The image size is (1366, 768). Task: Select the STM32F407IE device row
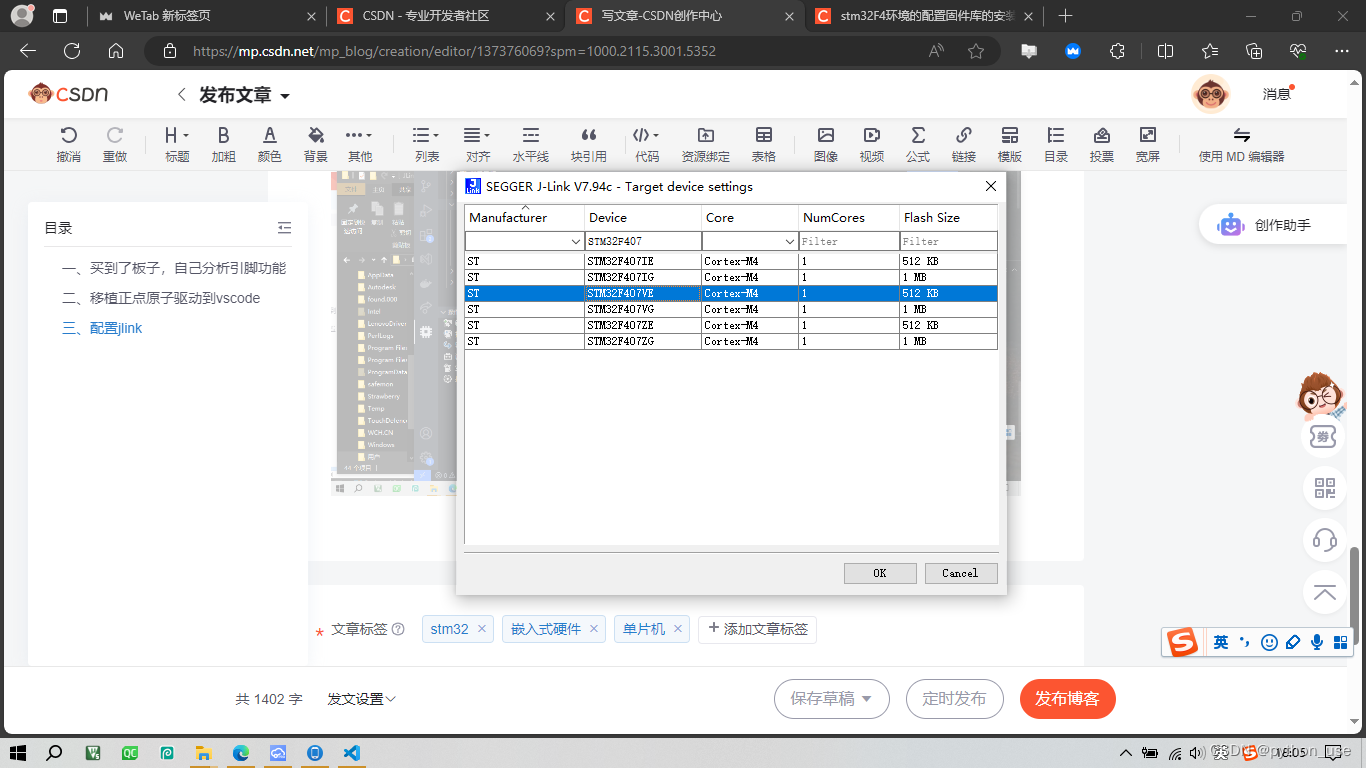[x=731, y=261]
